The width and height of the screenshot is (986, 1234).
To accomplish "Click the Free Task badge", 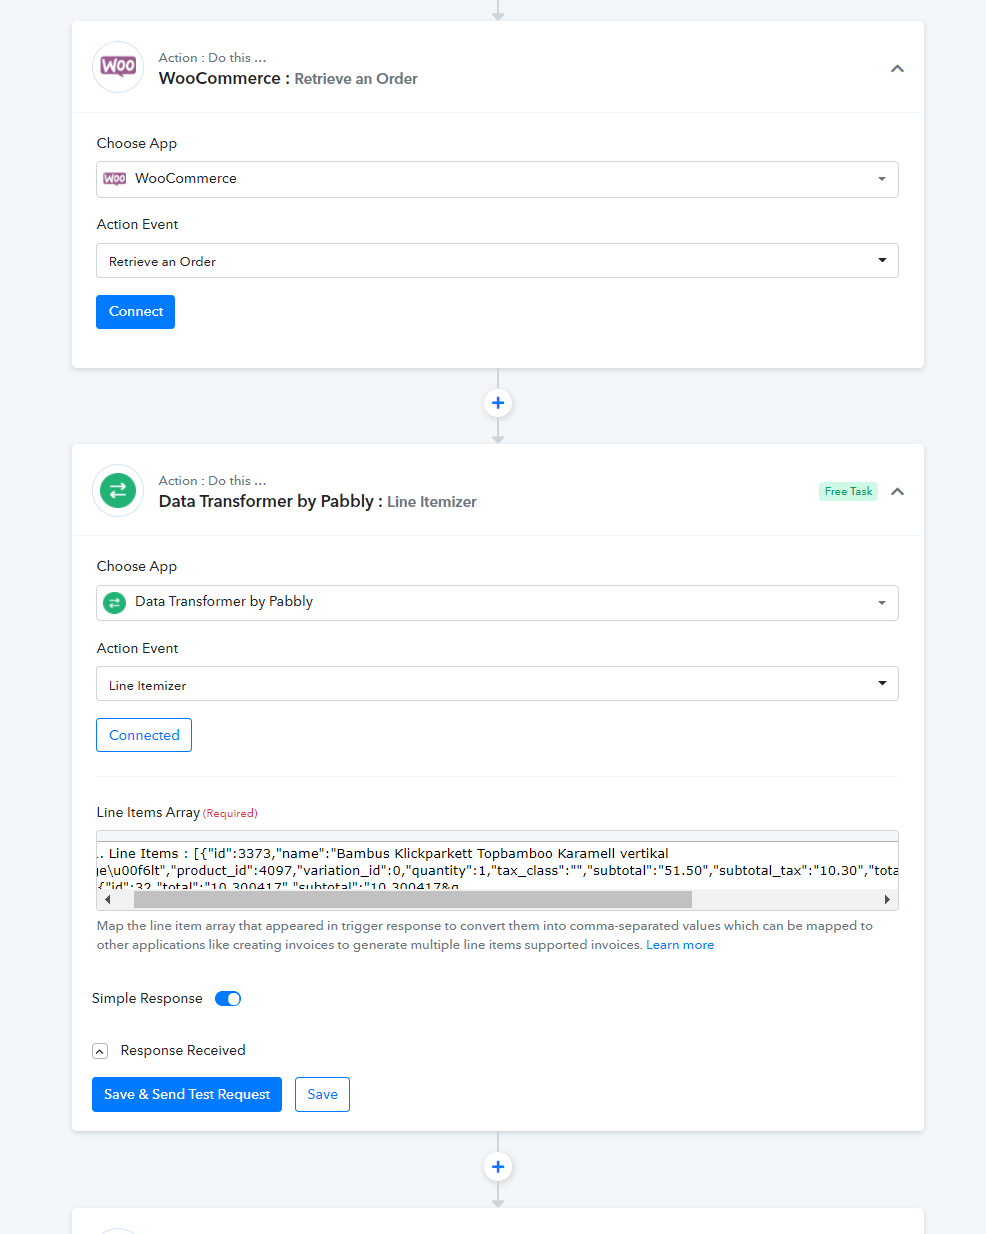I will click(x=848, y=491).
